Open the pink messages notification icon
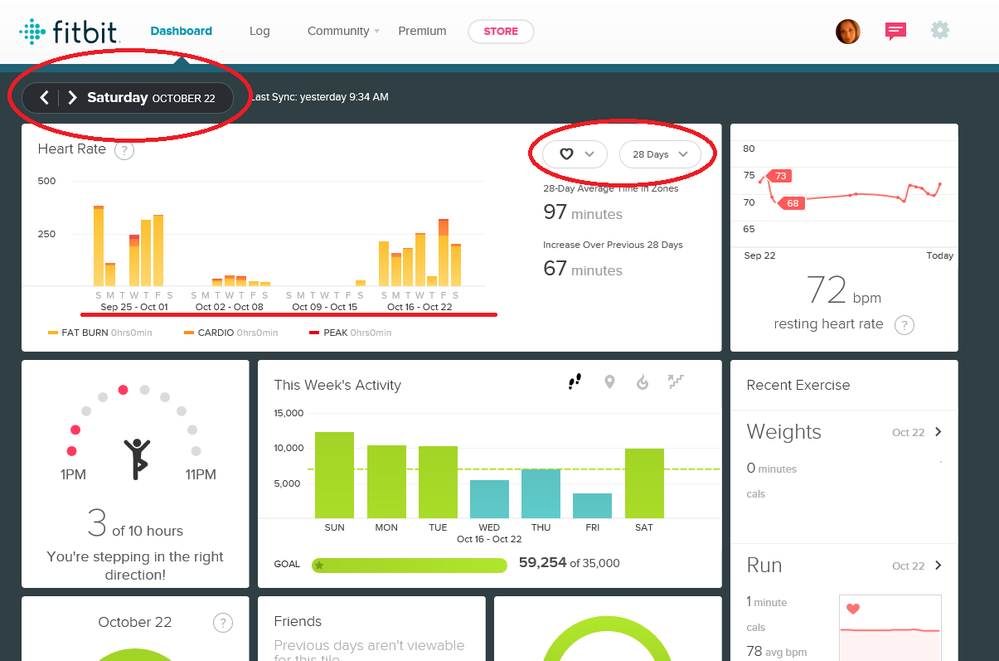999x661 pixels. pos(896,31)
